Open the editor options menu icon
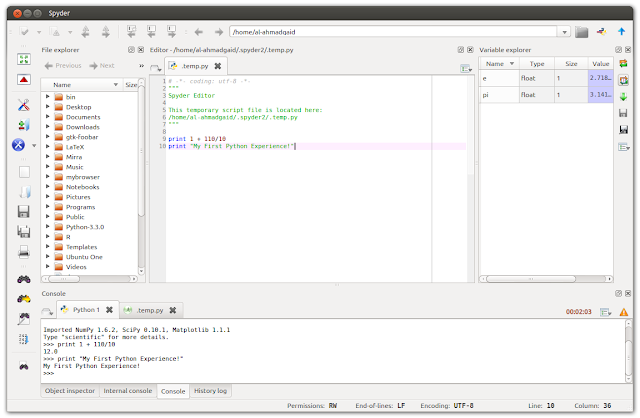Image resolution: width=640 pixels, height=418 pixels. point(466,69)
